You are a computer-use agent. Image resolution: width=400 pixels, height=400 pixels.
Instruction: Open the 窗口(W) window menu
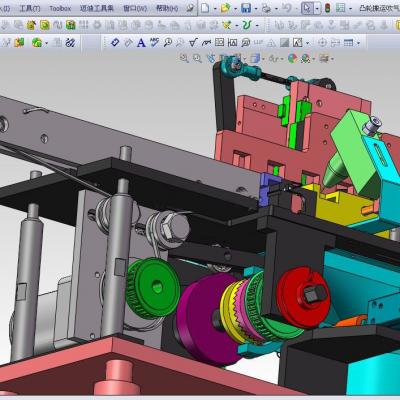click(x=135, y=8)
